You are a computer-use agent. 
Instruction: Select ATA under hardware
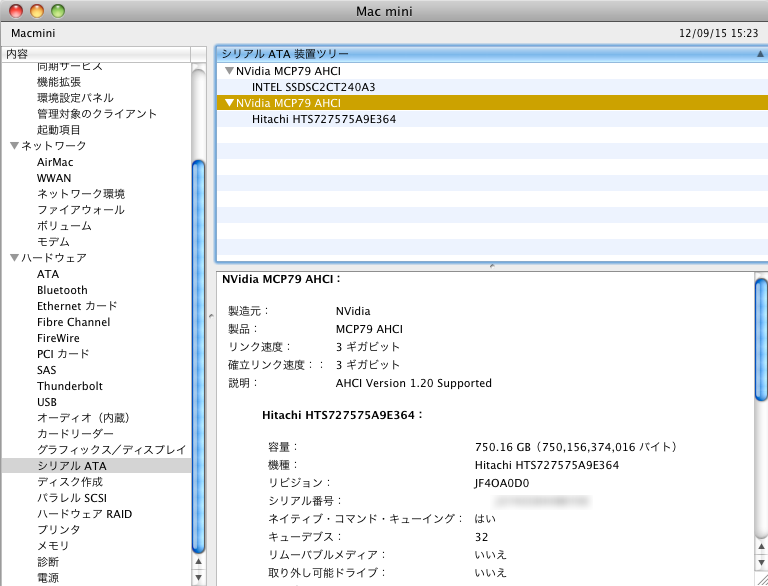tap(48, 274)
